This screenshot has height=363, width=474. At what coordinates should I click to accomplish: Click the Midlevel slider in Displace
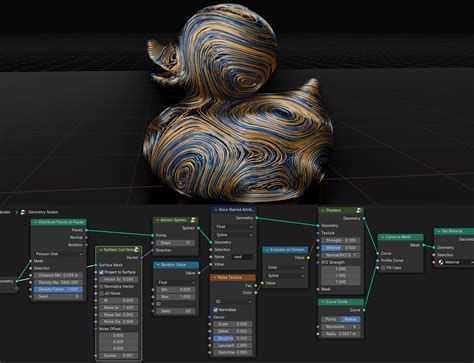341,248
